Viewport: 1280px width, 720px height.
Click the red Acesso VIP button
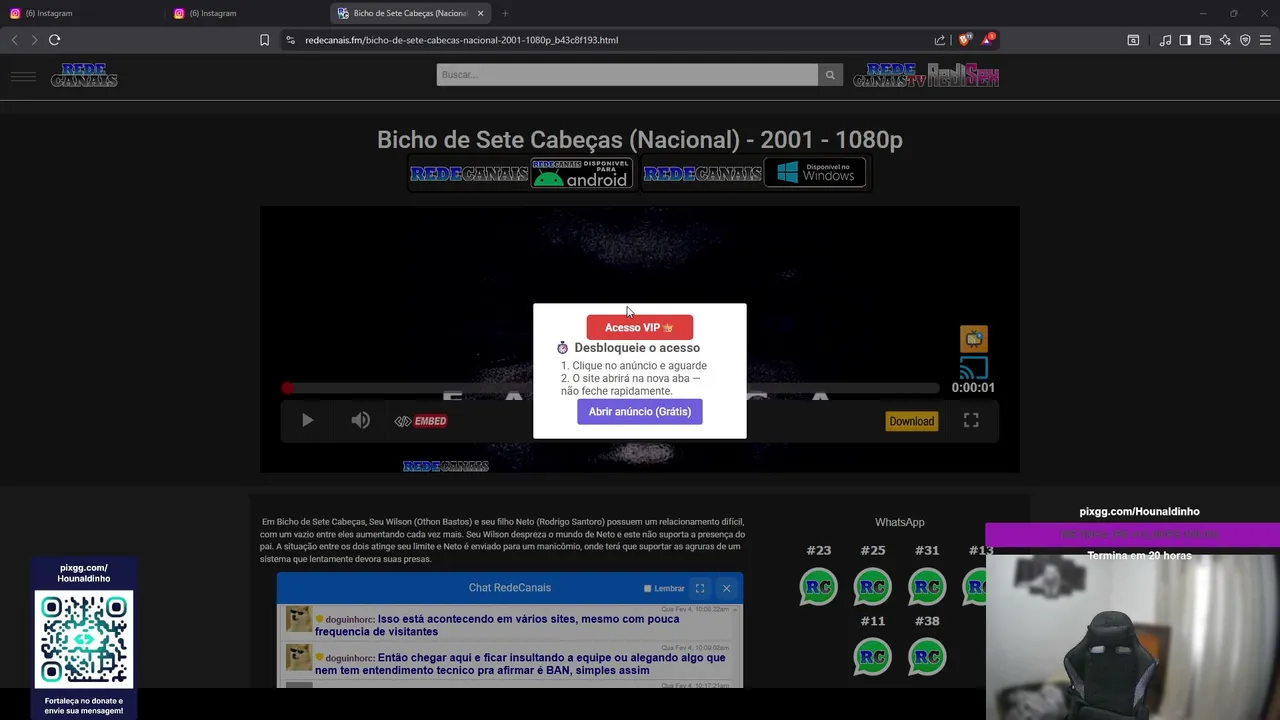[639, 327]
